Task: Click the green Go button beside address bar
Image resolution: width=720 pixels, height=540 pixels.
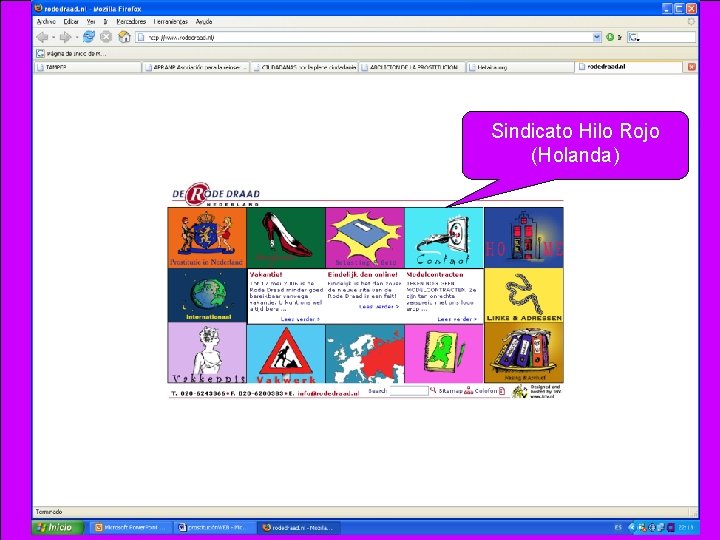Action: pos(610,37)
